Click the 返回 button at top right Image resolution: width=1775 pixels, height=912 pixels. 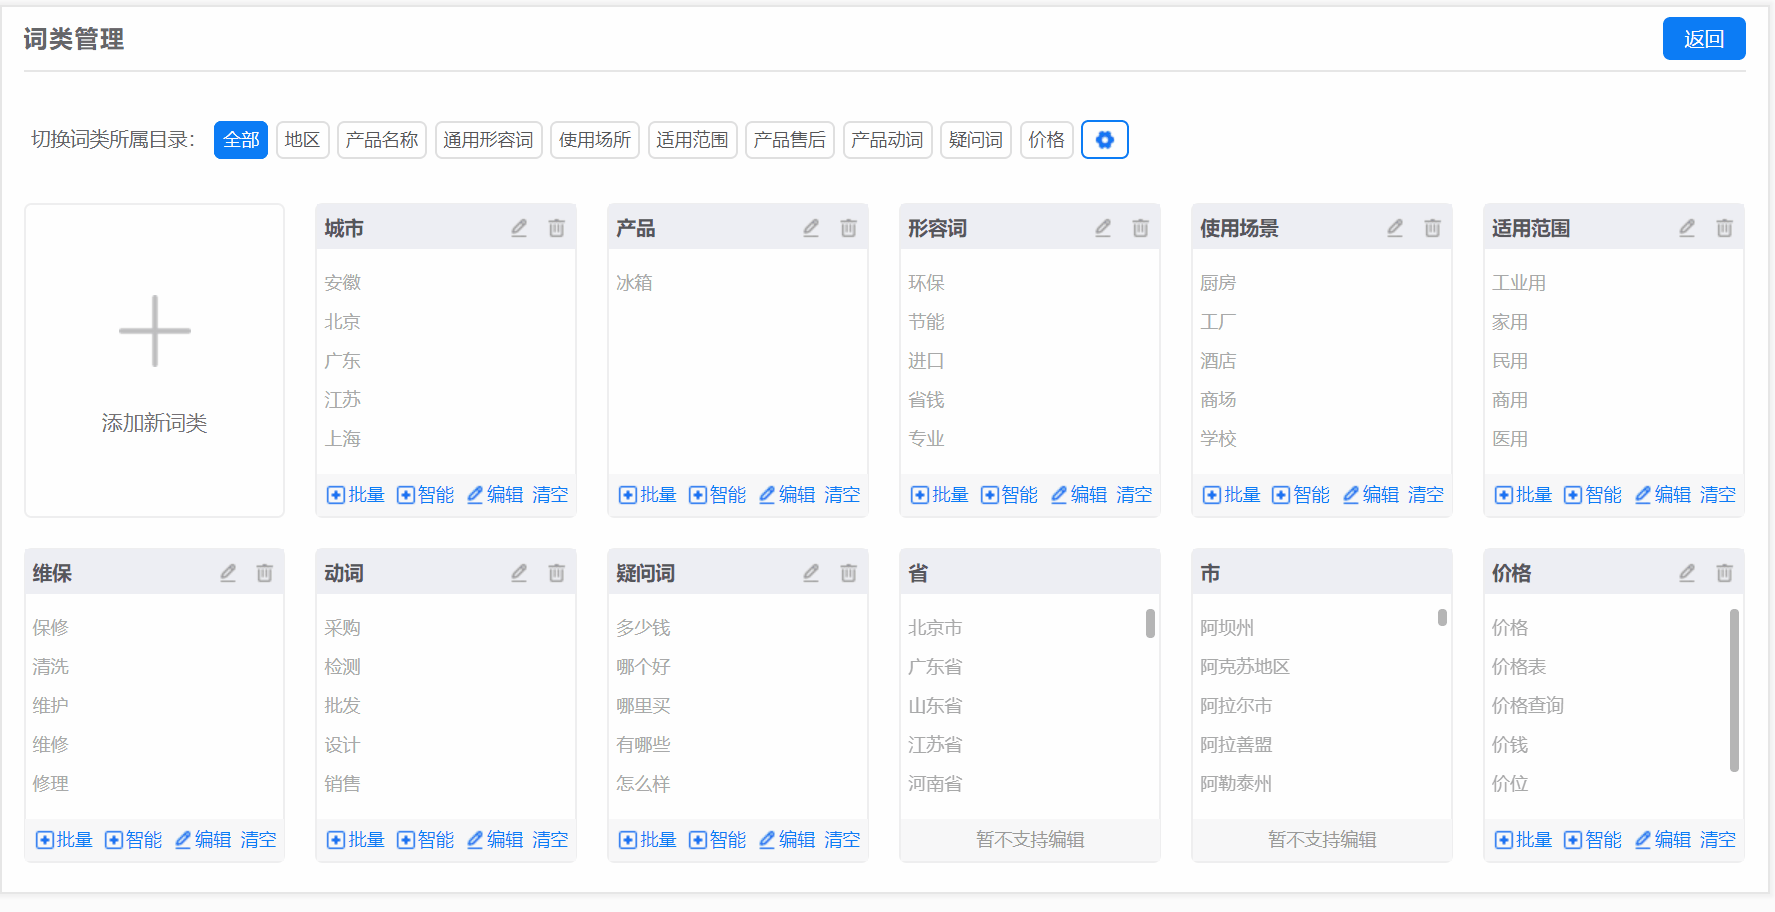pyautogui.click(x=1704, y=38)
